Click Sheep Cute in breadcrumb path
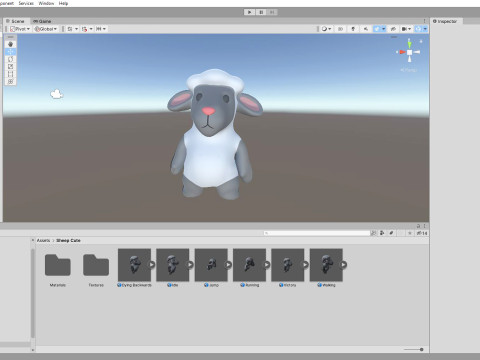 (68, 240)
